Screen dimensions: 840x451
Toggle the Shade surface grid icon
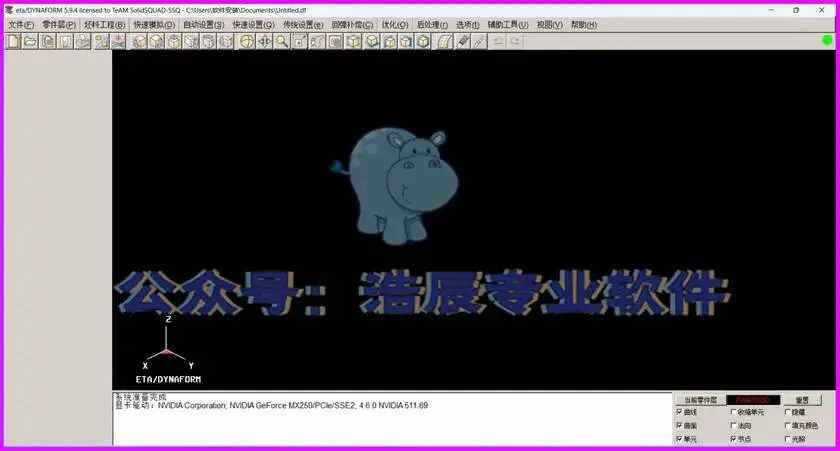445,41
